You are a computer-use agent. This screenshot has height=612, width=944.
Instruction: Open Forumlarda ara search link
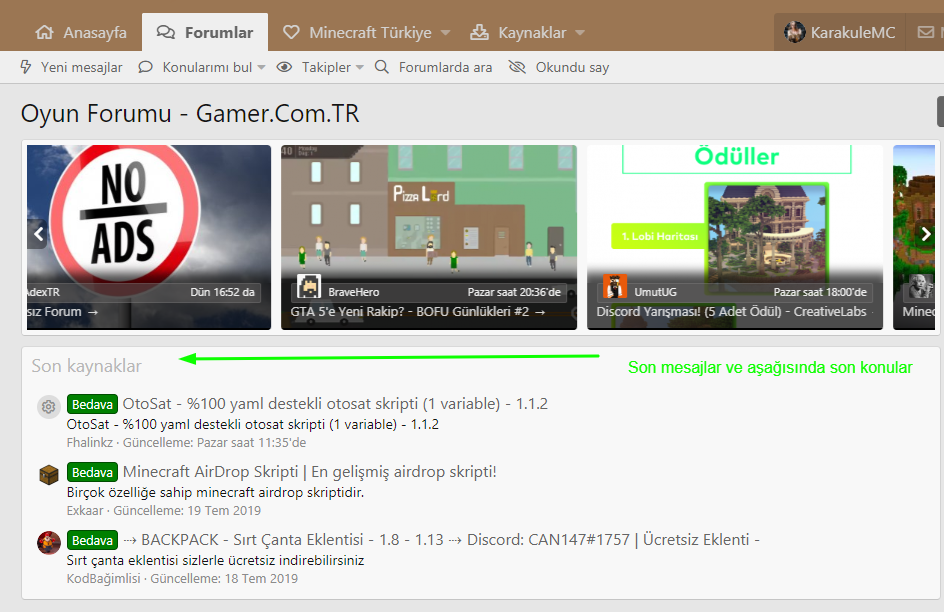pos(446,67)
